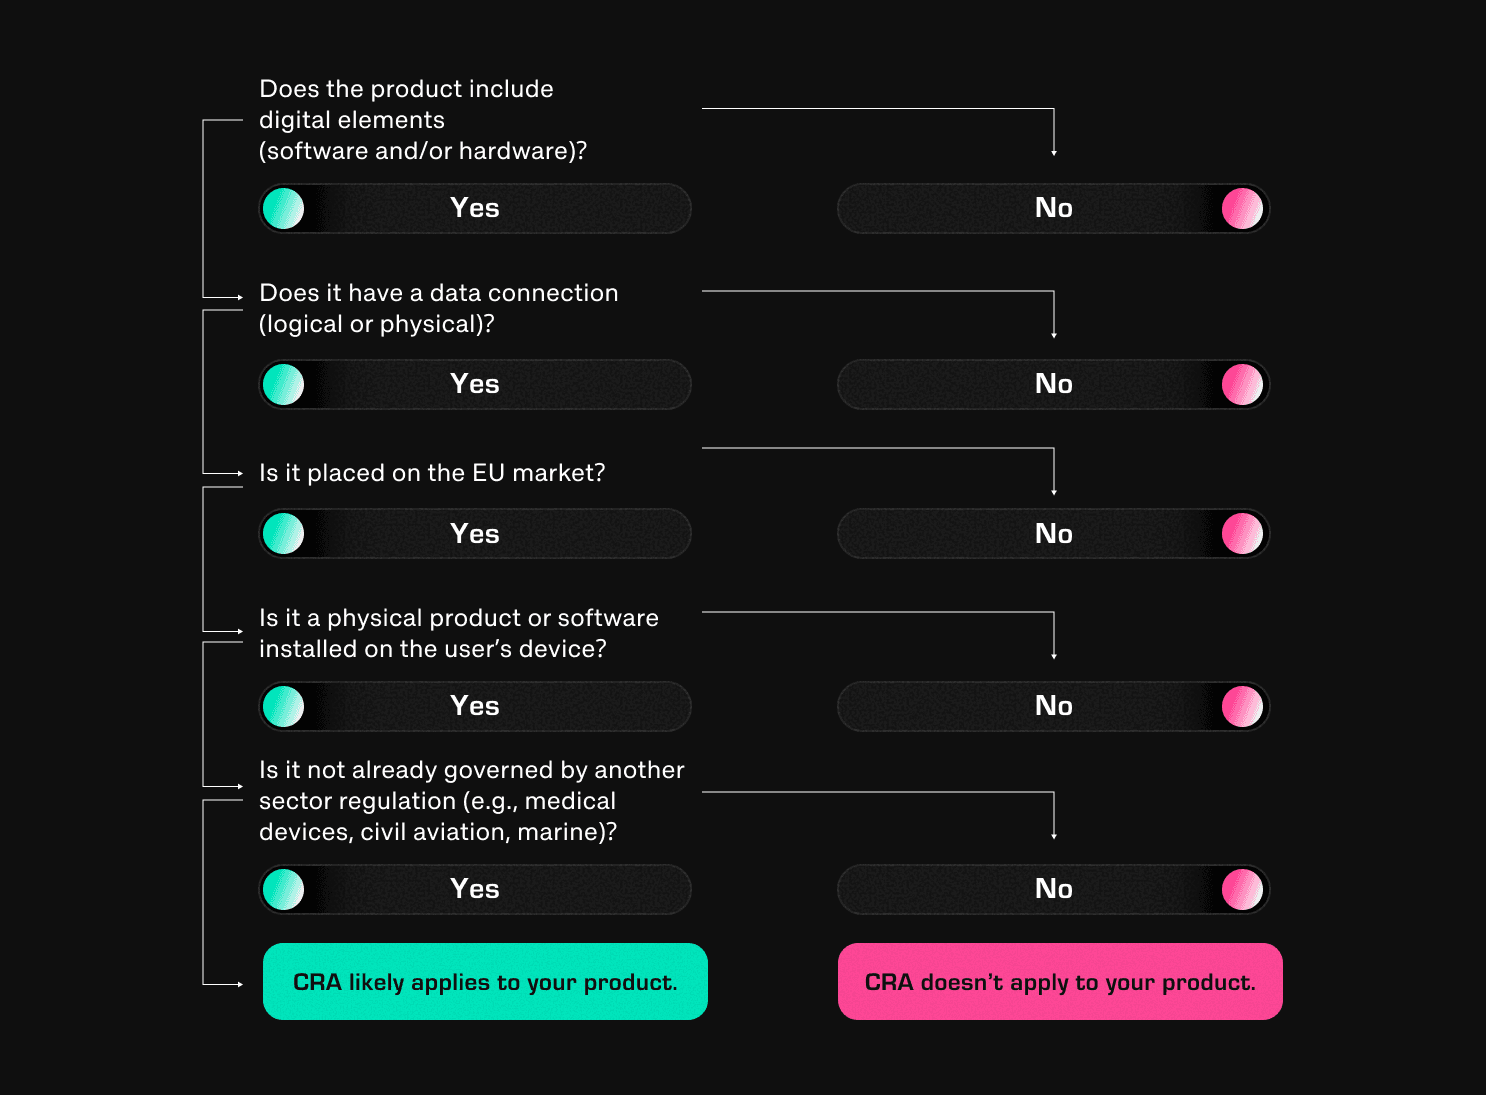Click 'CRA likely applies to your product' button
This screenshot has width=1486, height=1095.
coord(485,982)
